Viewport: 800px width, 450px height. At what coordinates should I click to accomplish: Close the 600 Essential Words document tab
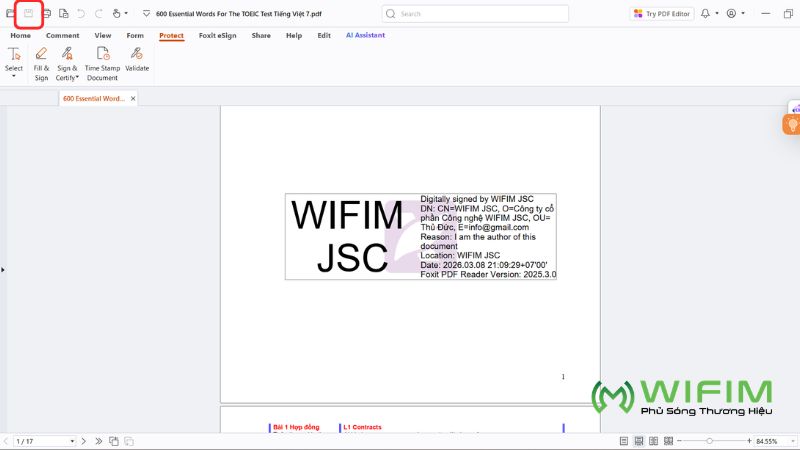[133, 99]
